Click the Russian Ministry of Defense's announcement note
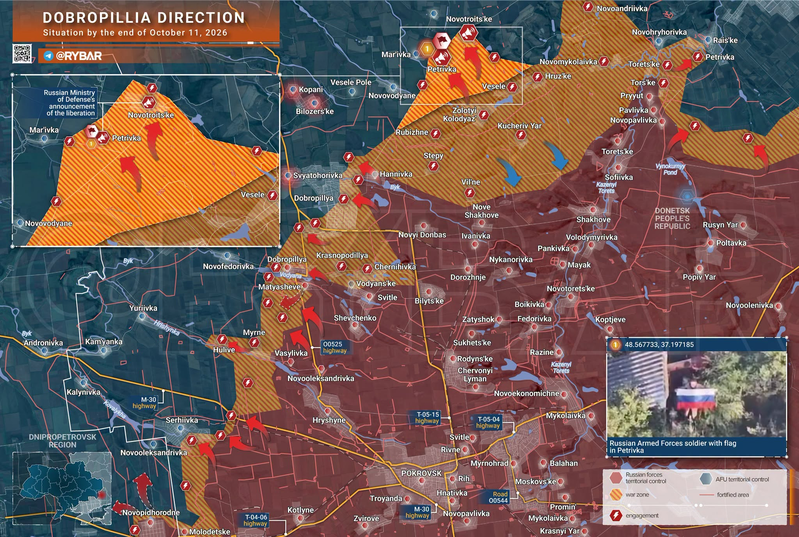This screenshot has height=537, width=799. [70, 103]
